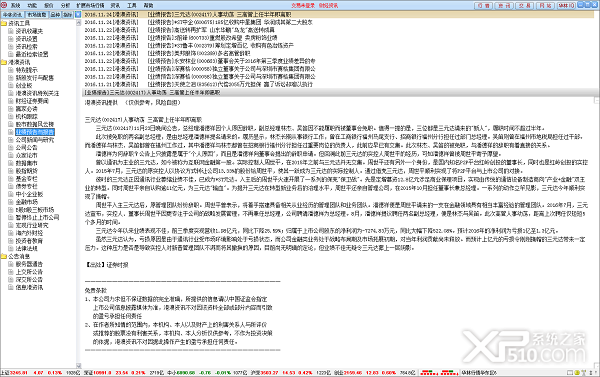Click the 上证 index value in the status bar
The width and height of the screenshot is (600, 377).
click(x=18, y=372)
